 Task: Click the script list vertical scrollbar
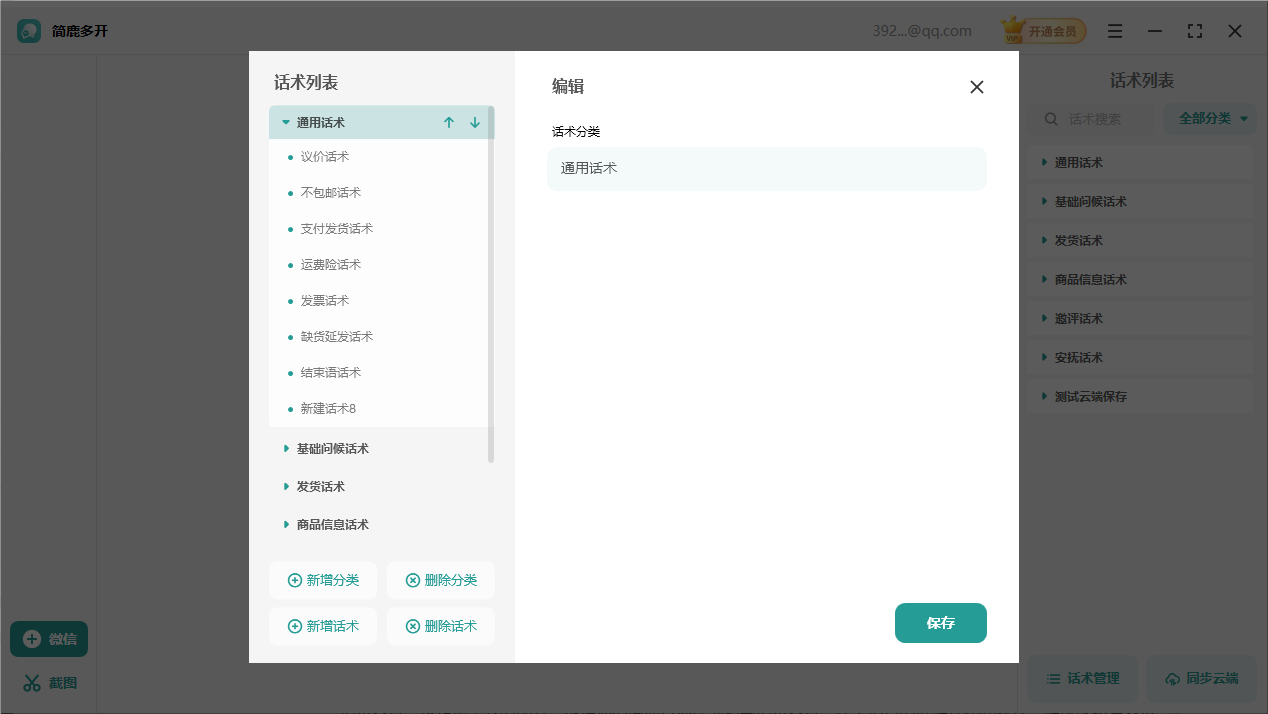click(491, 285)
